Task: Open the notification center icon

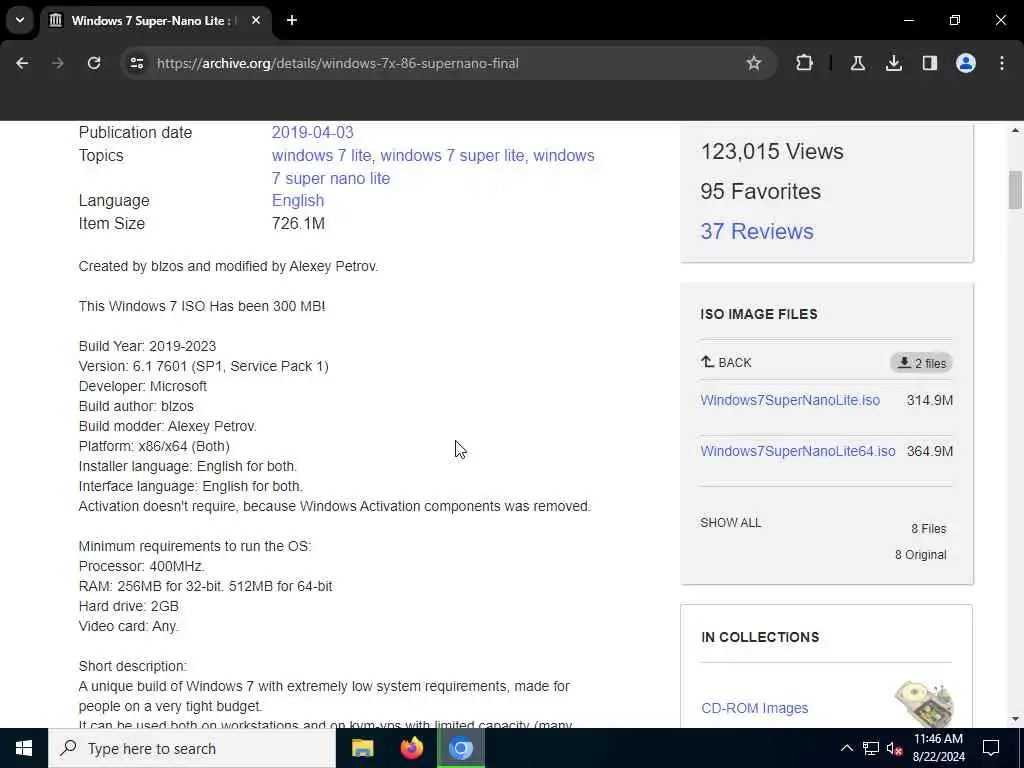Action: click(x=991, y=748)
